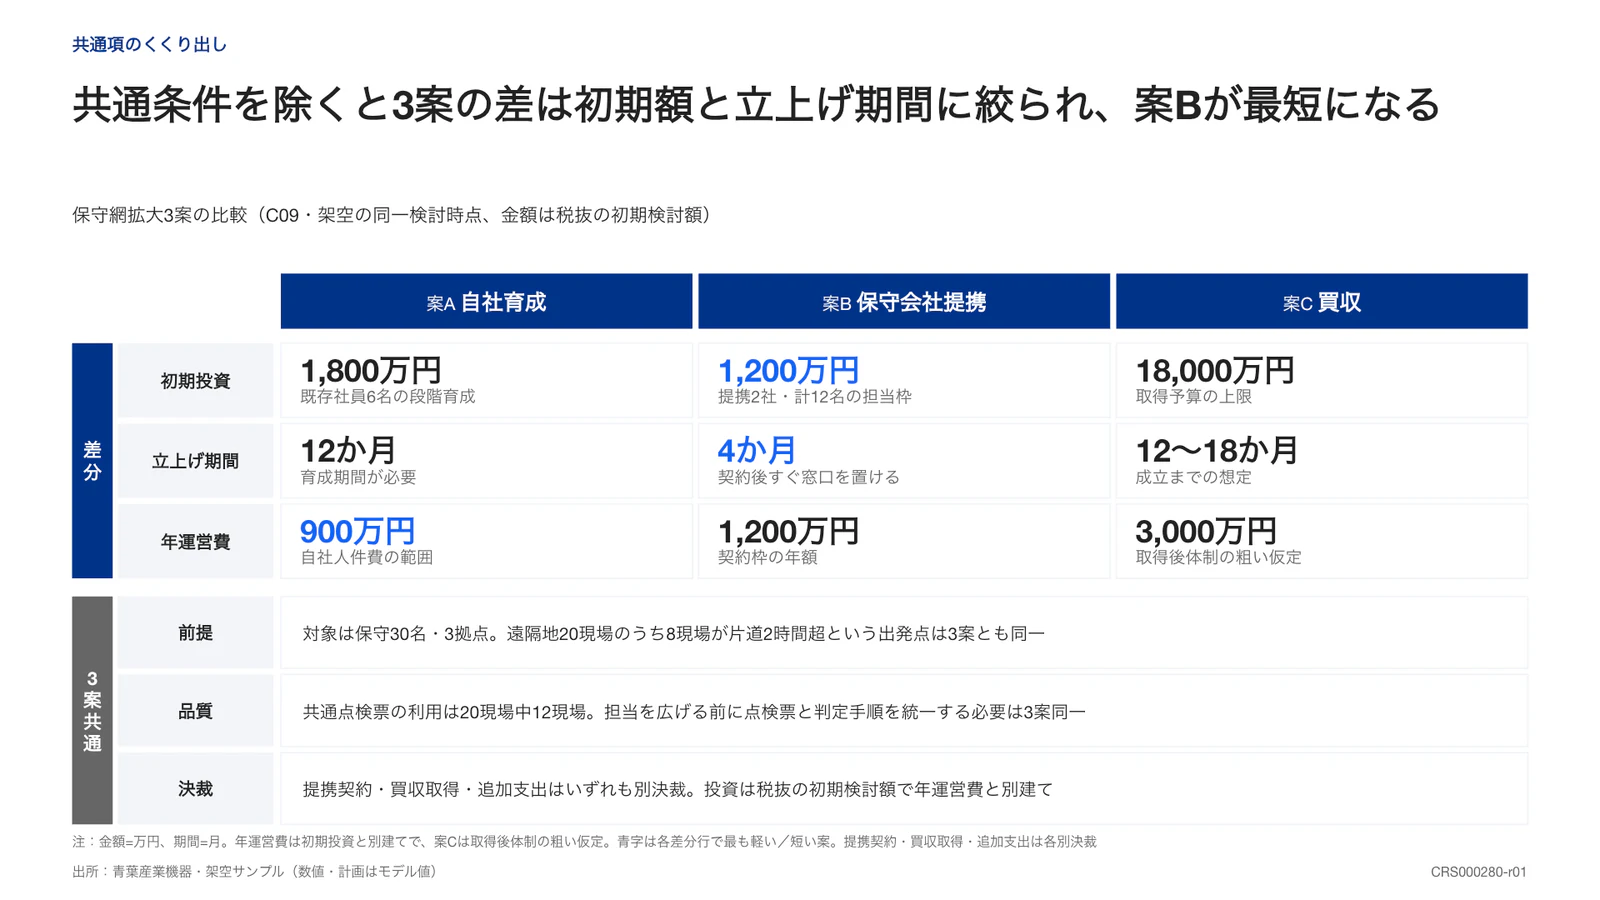Click the 出所 source line
The image size is (1600, 900).
tap(257, 872)
